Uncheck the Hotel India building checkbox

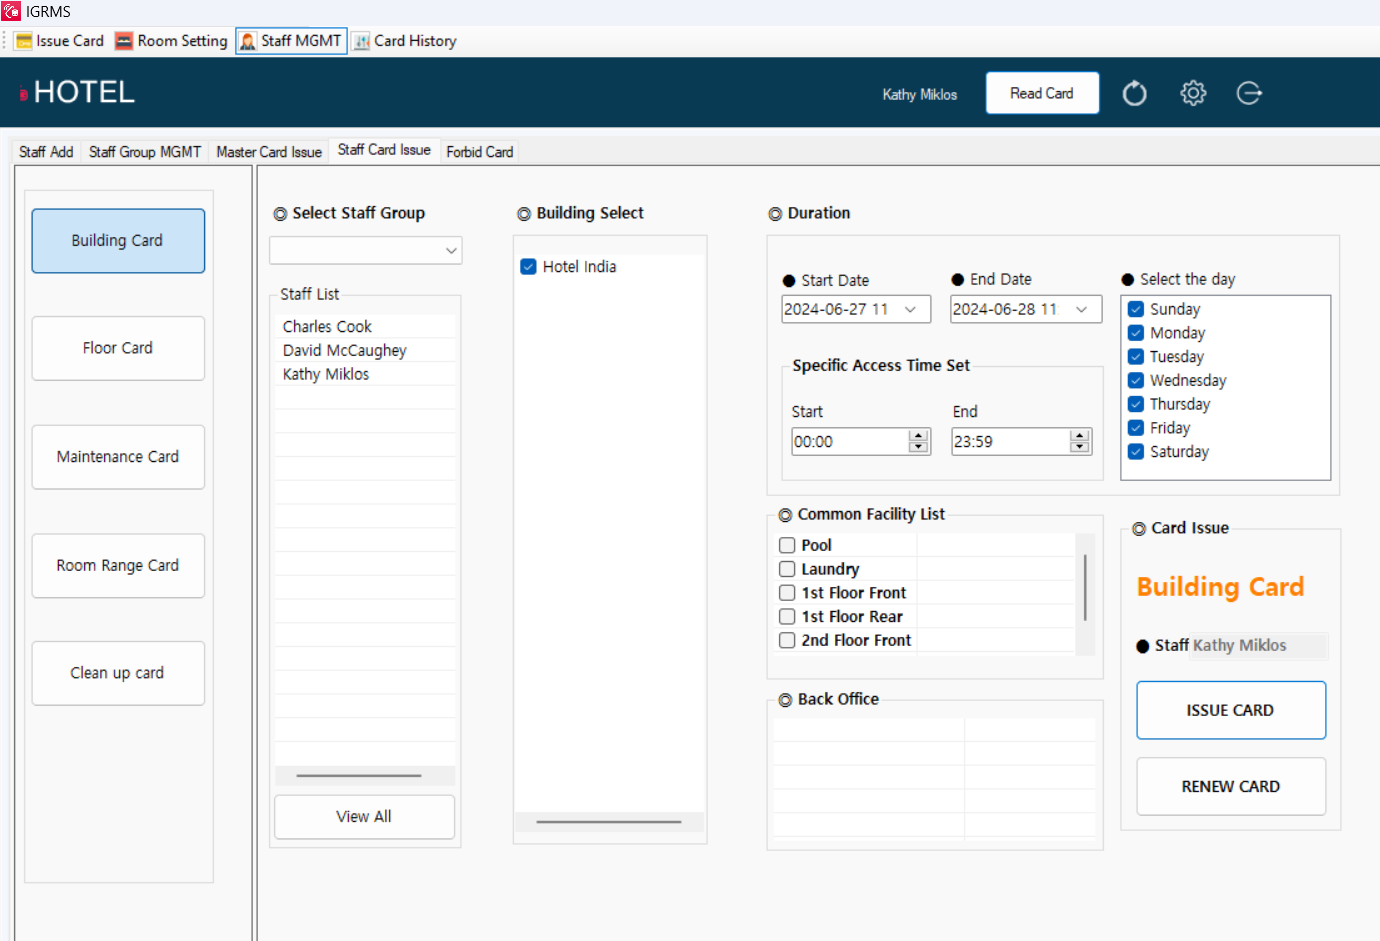click(528, 267)
